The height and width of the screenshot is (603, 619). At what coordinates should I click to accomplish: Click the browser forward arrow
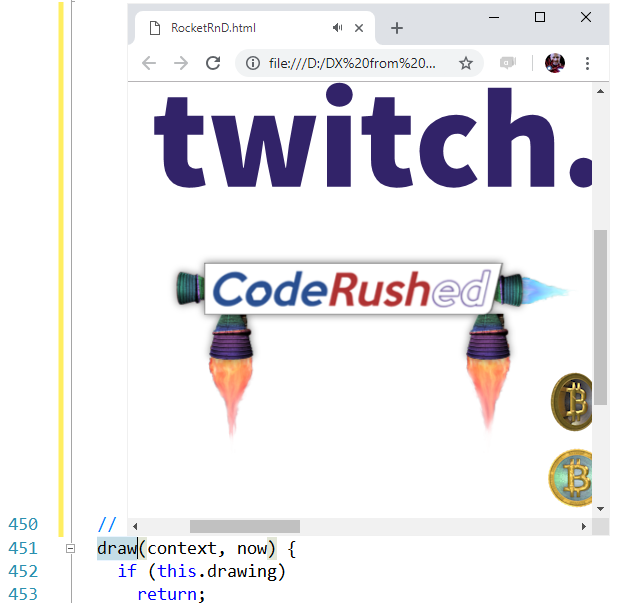click(181, 63)
